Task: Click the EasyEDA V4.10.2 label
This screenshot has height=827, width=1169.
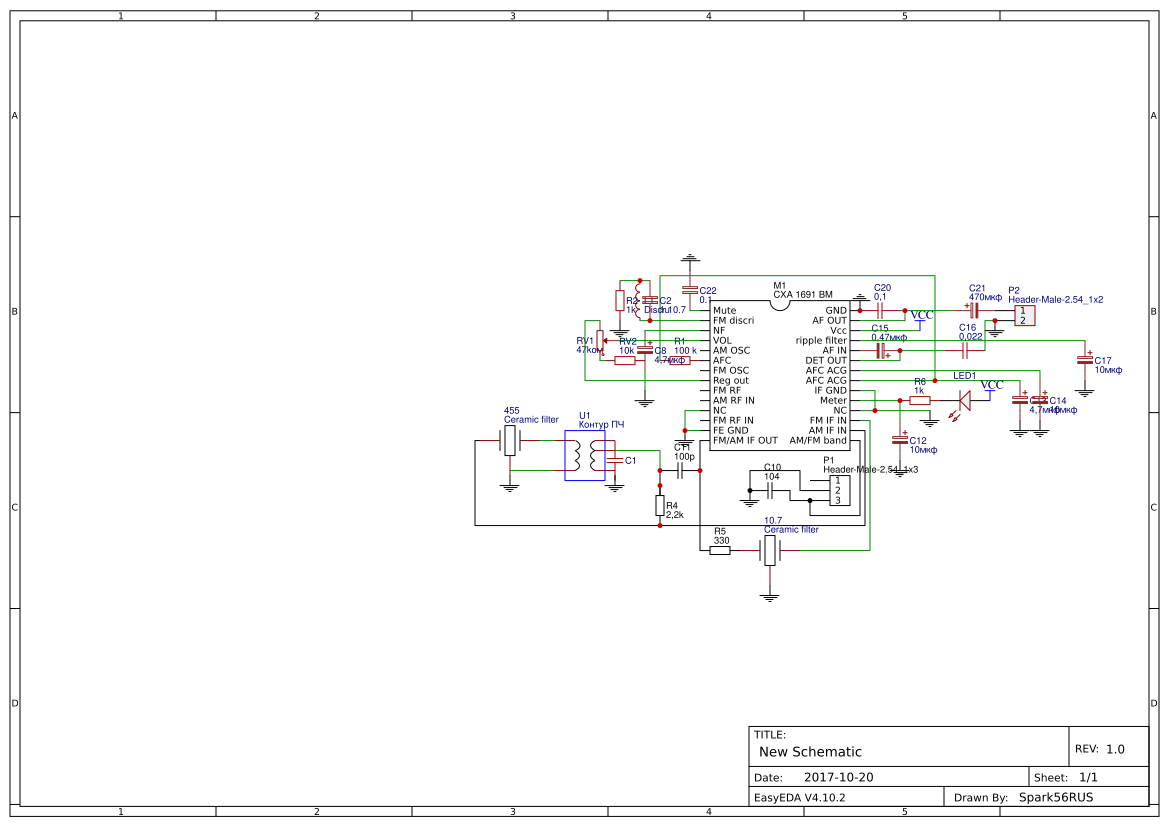Action: click(x=802, y=797)
